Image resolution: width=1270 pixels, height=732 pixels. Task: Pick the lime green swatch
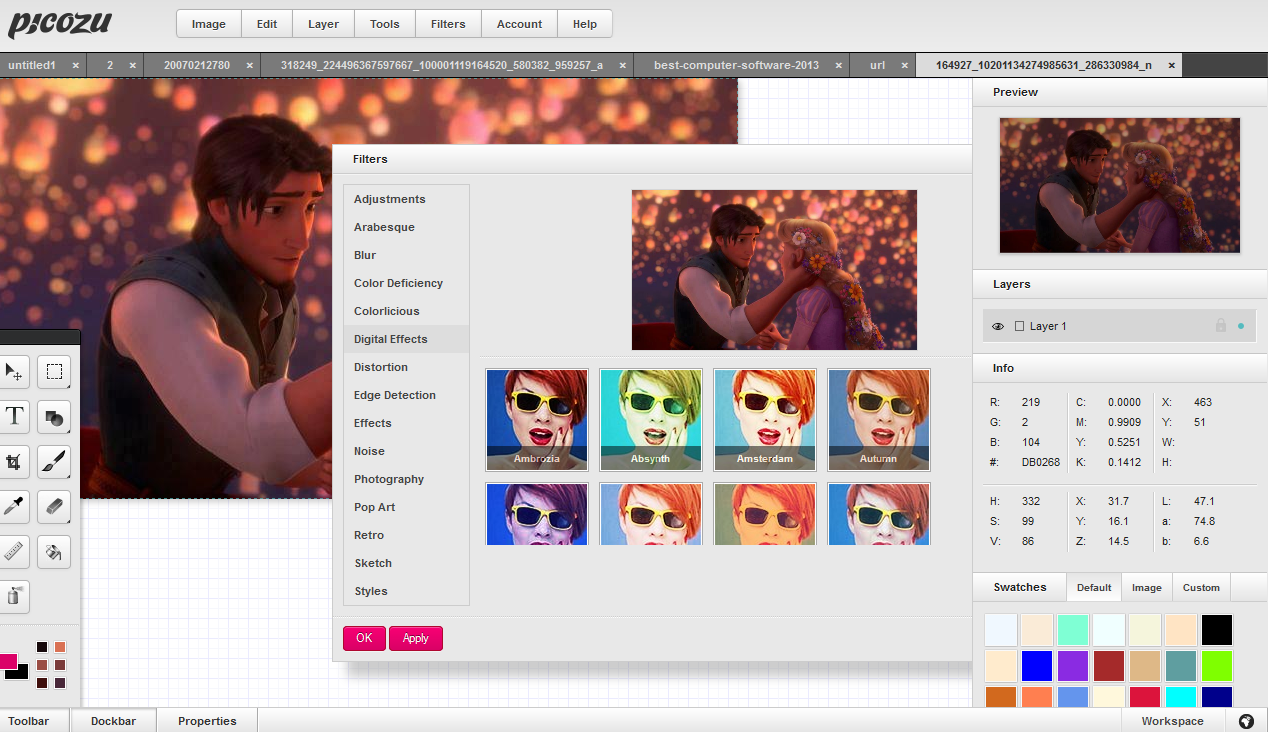pos(1217,666)
